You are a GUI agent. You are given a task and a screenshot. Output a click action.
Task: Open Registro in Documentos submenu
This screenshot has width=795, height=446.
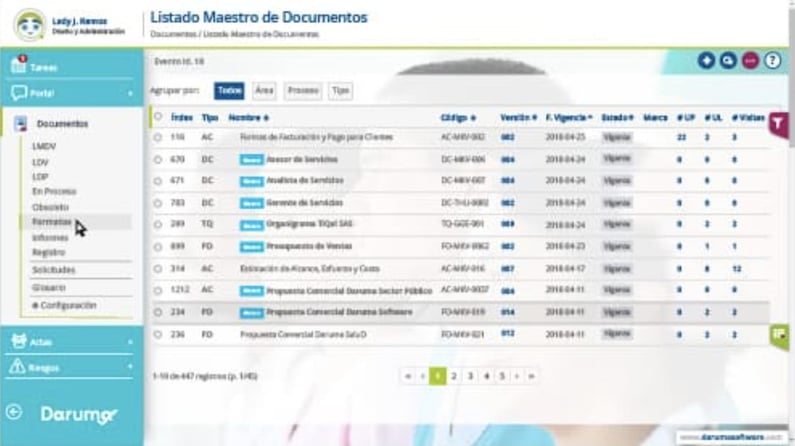coord(48,252)
